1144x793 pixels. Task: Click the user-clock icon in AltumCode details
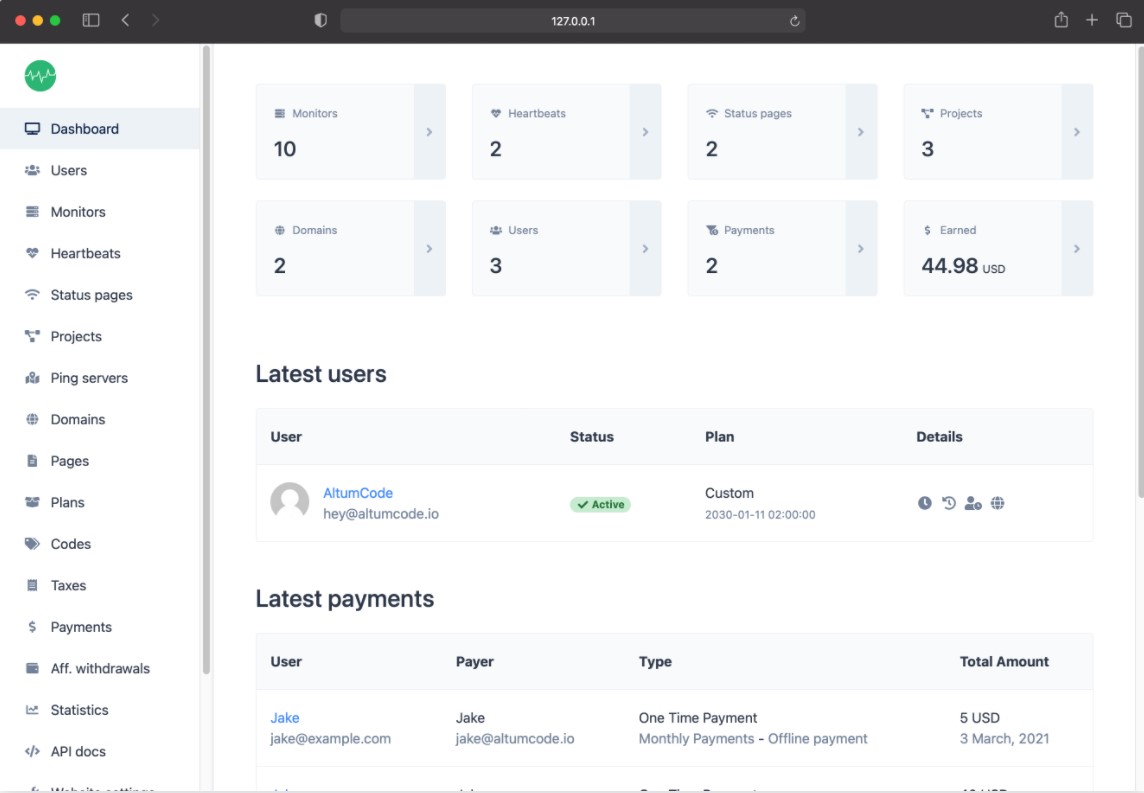pos(973,503)
